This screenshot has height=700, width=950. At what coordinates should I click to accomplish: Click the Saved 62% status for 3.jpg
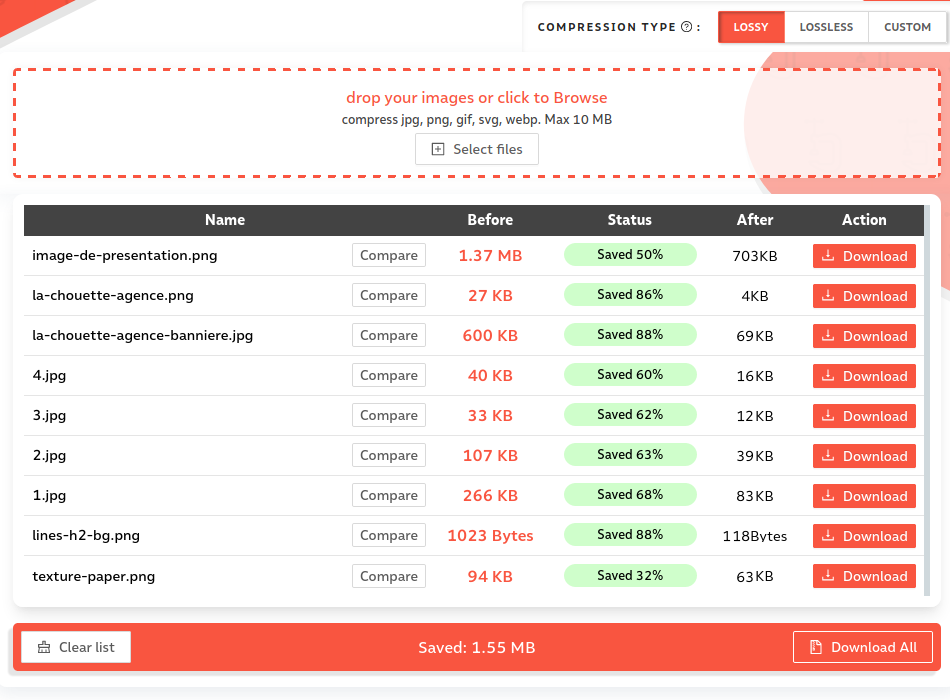point(630,415)
